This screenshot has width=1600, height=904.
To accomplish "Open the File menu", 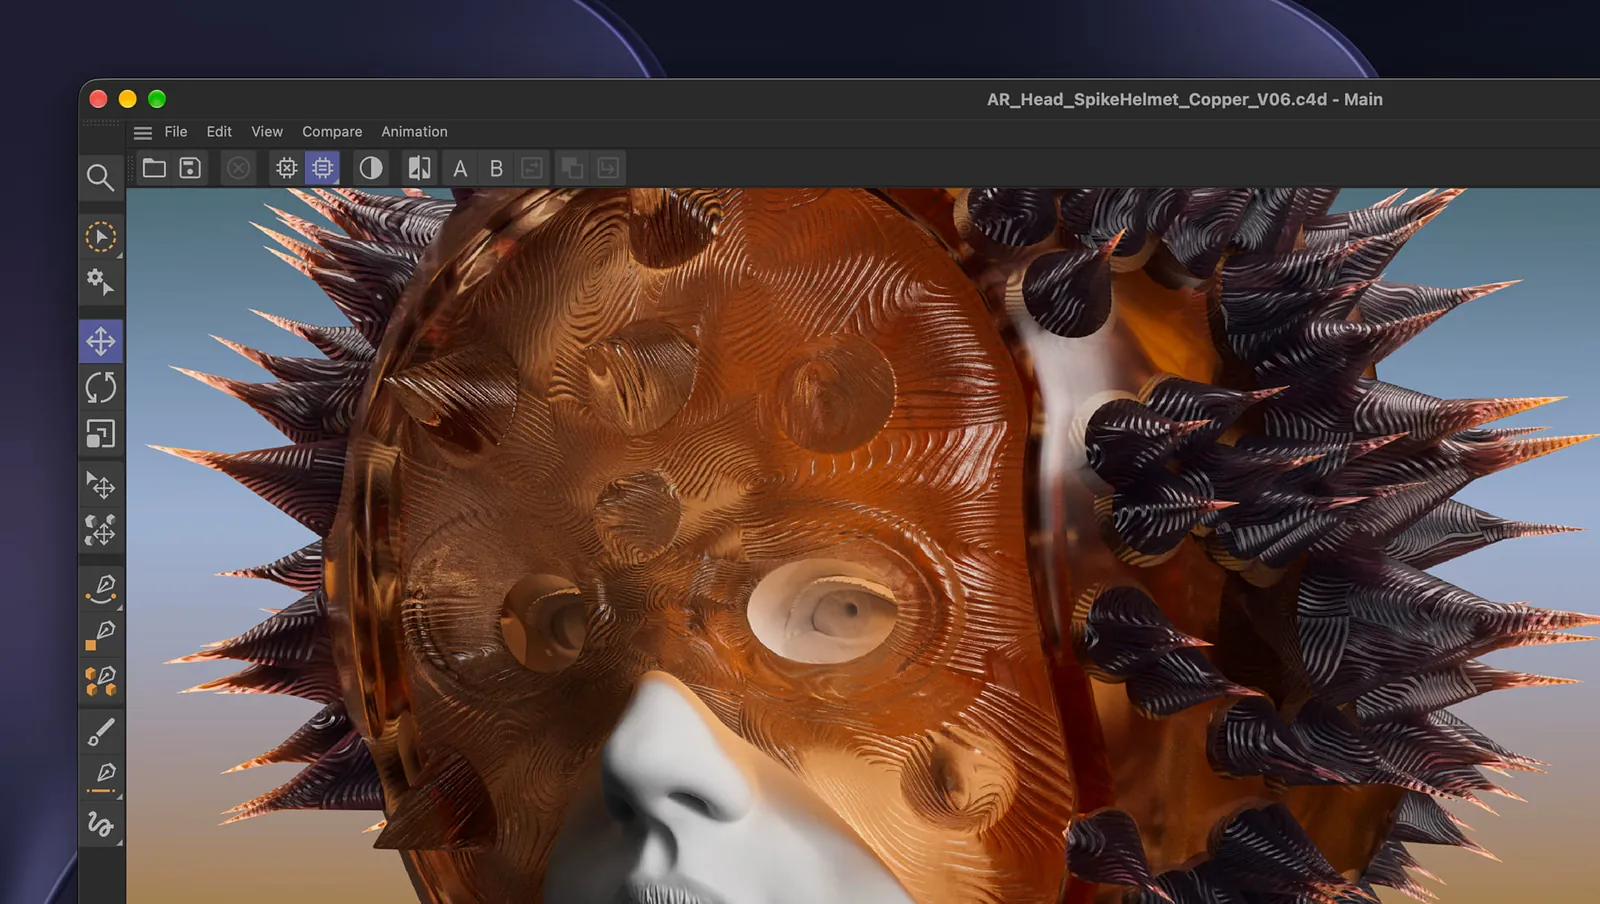I will pos(176,132).
